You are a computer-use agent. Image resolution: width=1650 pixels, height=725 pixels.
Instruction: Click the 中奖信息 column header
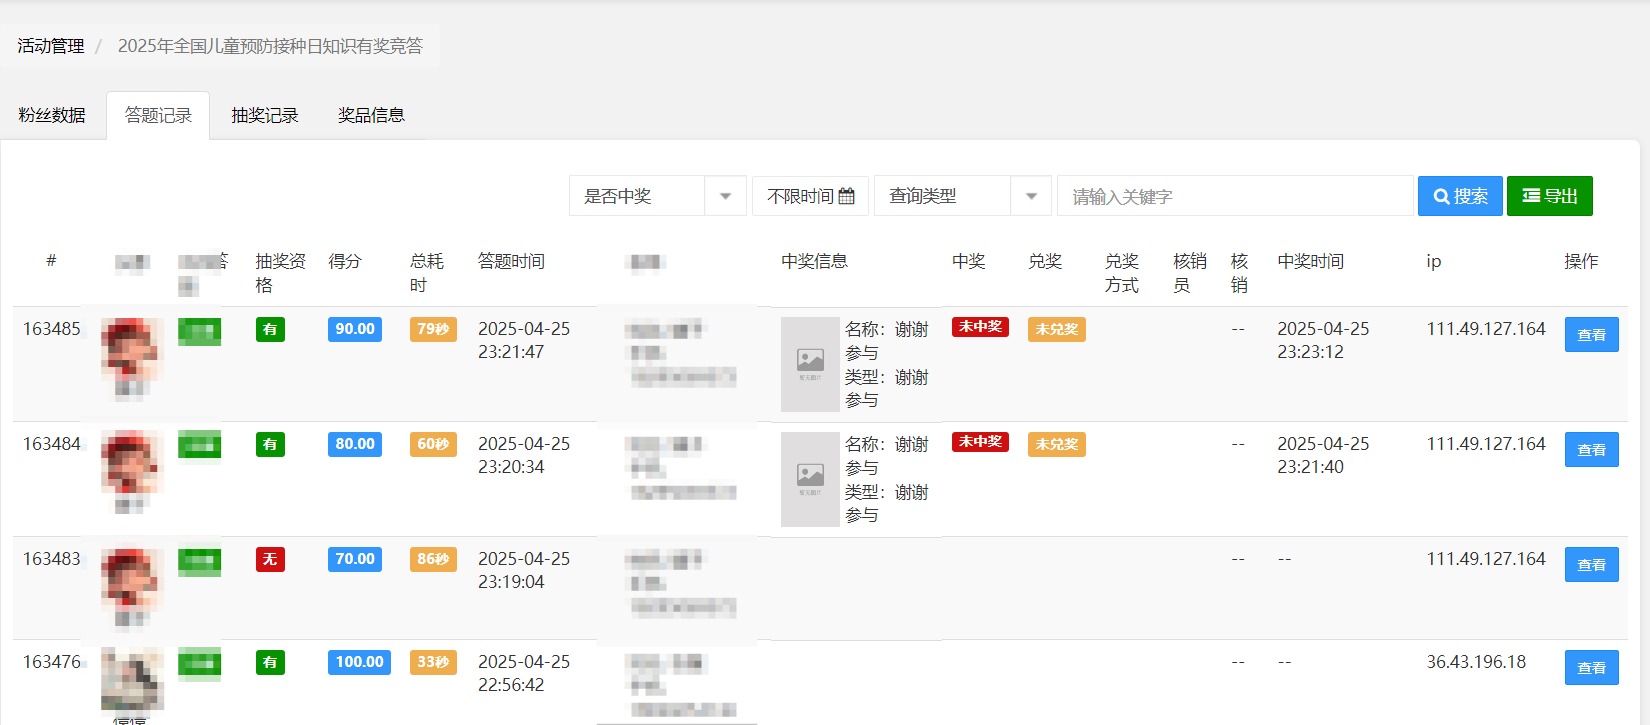coord(814,261)
